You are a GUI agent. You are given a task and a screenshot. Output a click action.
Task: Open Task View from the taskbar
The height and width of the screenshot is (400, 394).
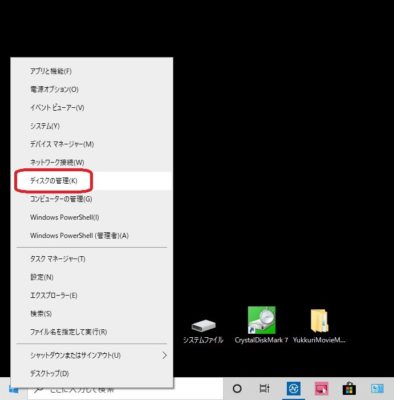pos(264,389)
